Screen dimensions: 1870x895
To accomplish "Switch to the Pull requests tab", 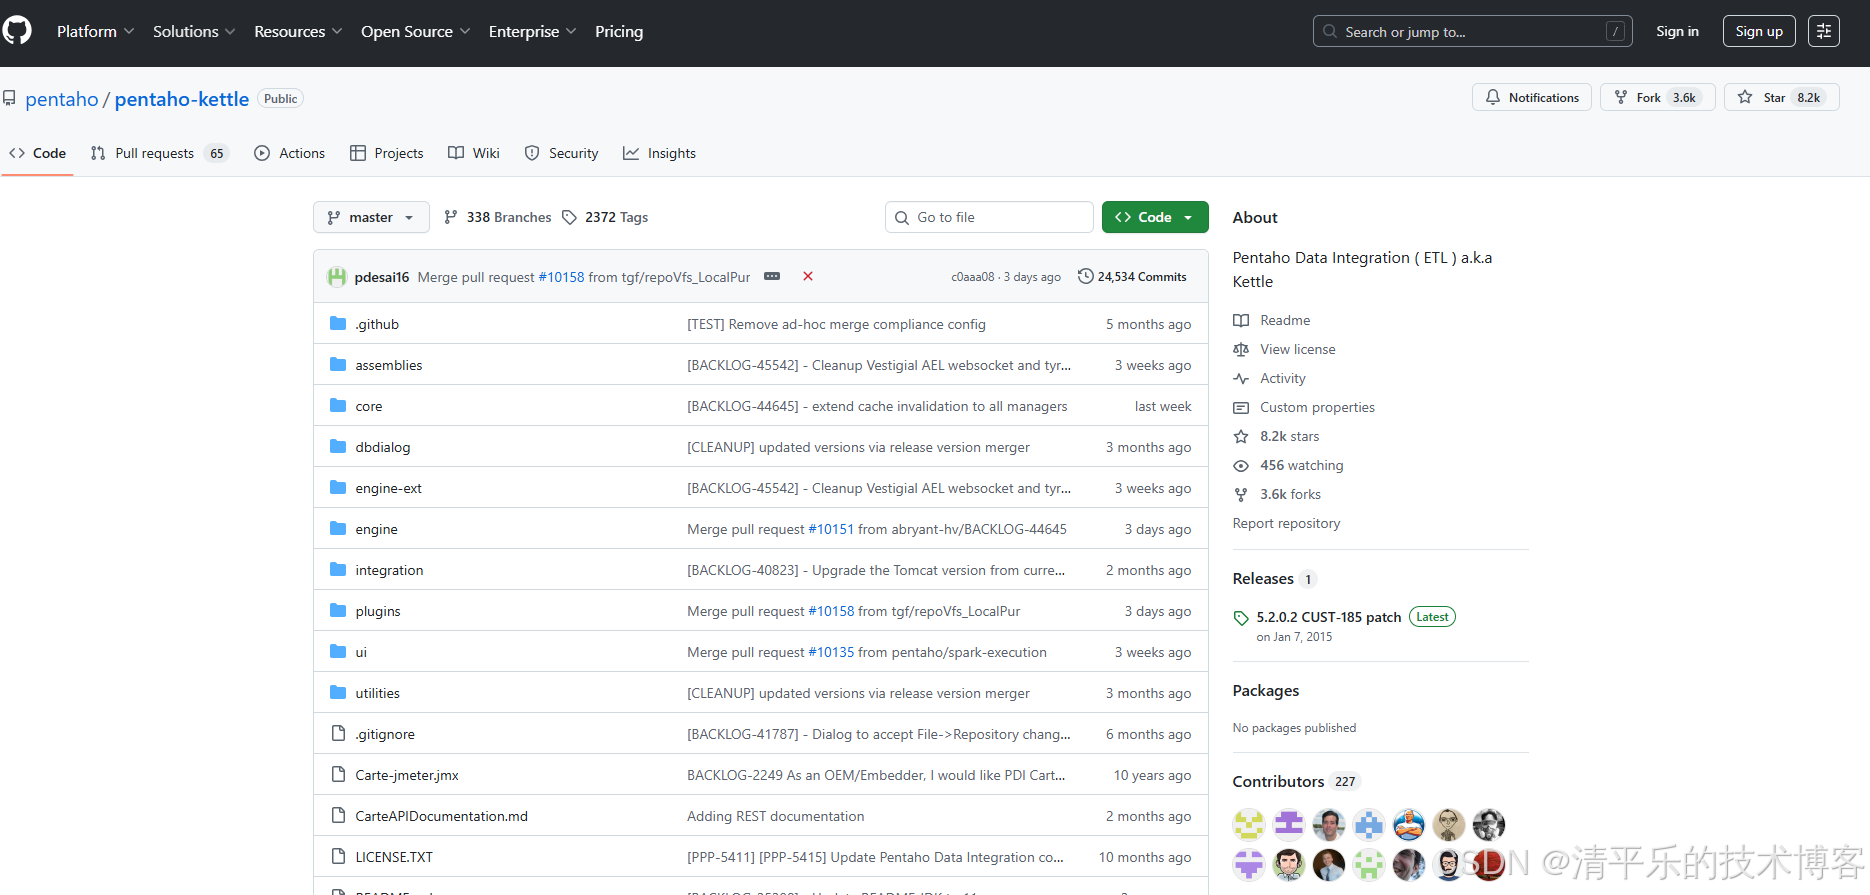I will 159,153.
